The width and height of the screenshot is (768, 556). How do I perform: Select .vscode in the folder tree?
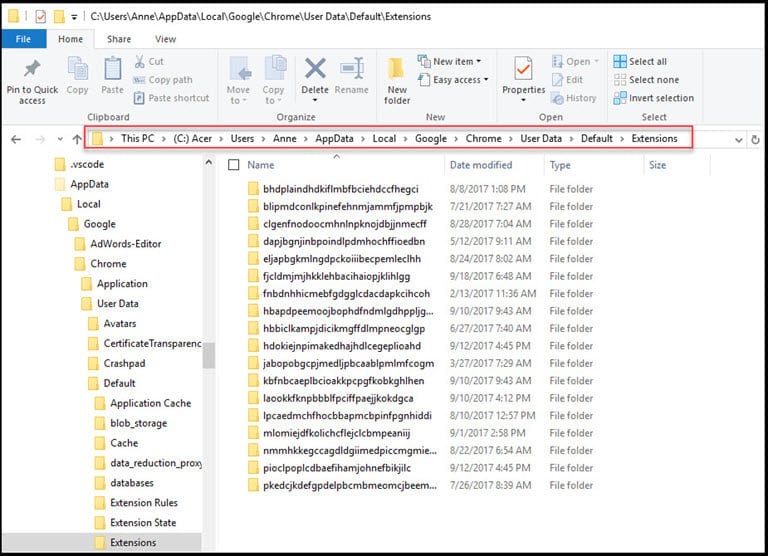point(87,164)
